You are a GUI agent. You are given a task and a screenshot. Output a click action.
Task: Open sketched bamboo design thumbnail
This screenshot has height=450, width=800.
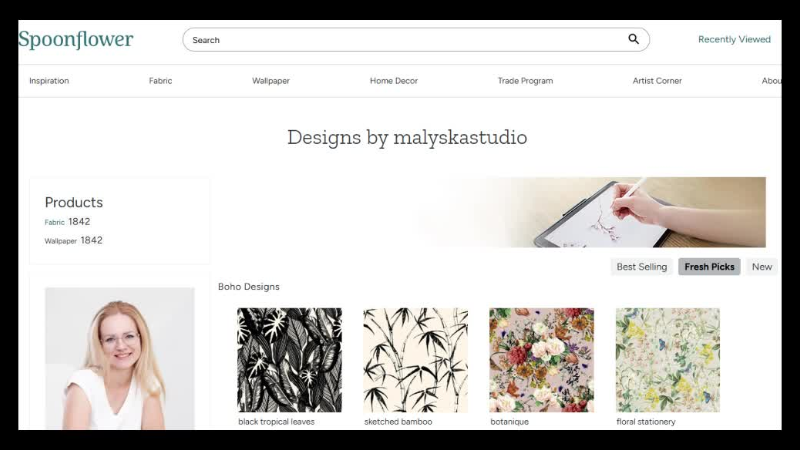415,360
